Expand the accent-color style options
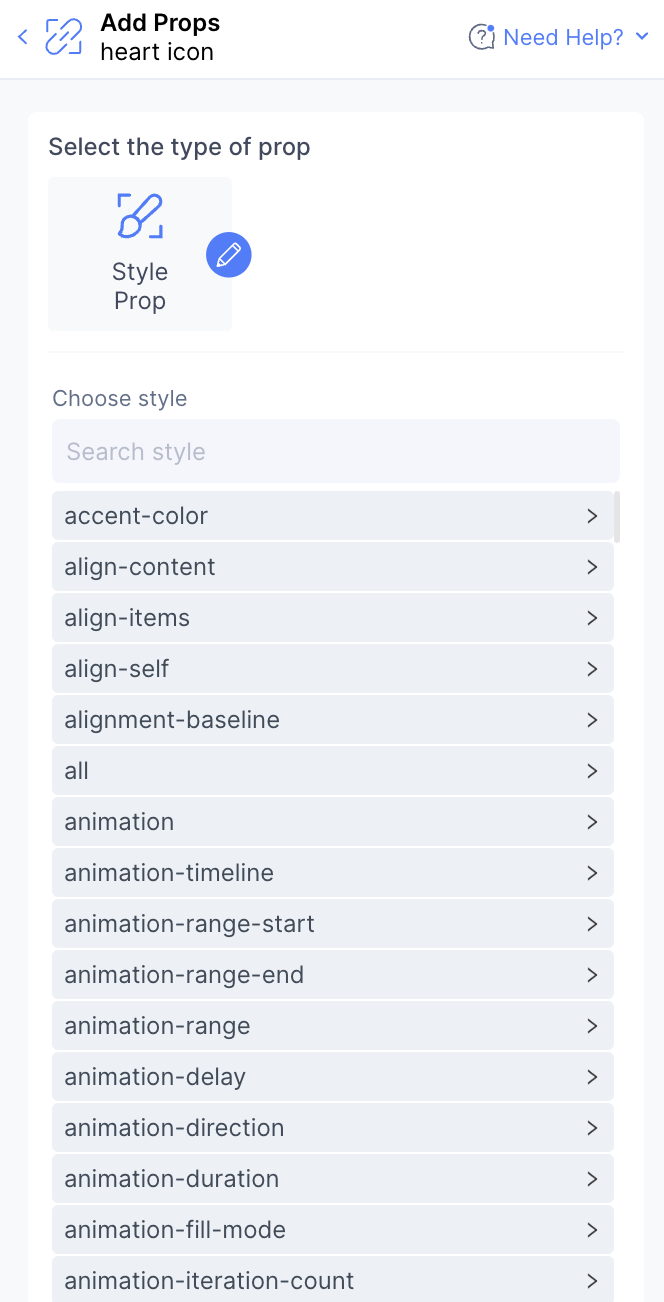 point(591,516)
